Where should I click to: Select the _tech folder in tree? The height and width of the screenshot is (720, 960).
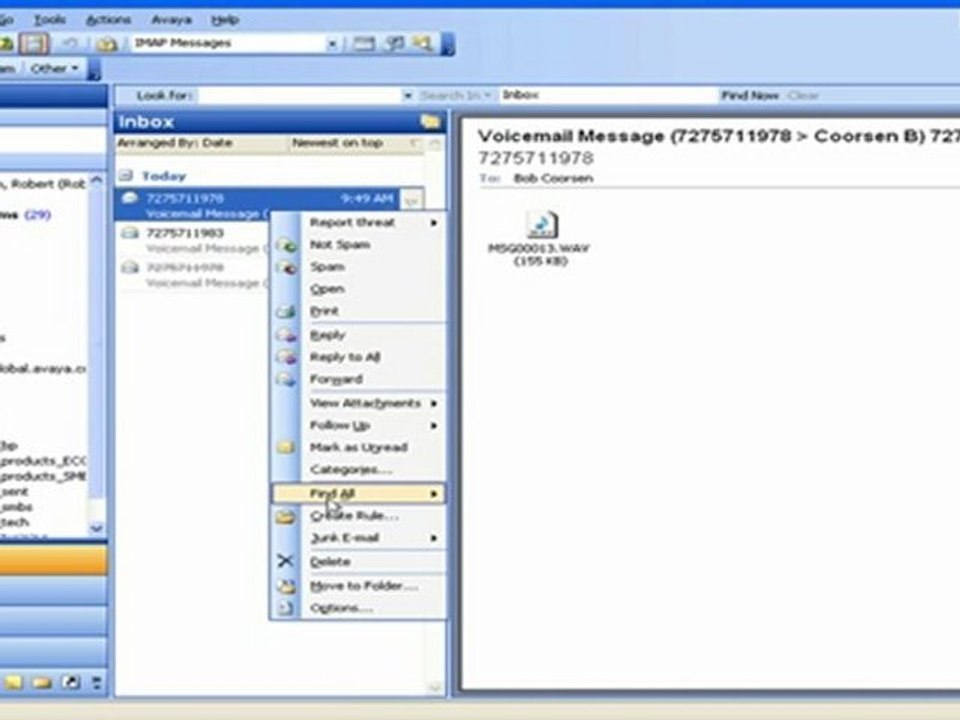pyautogui.click(x=15, y=522)
